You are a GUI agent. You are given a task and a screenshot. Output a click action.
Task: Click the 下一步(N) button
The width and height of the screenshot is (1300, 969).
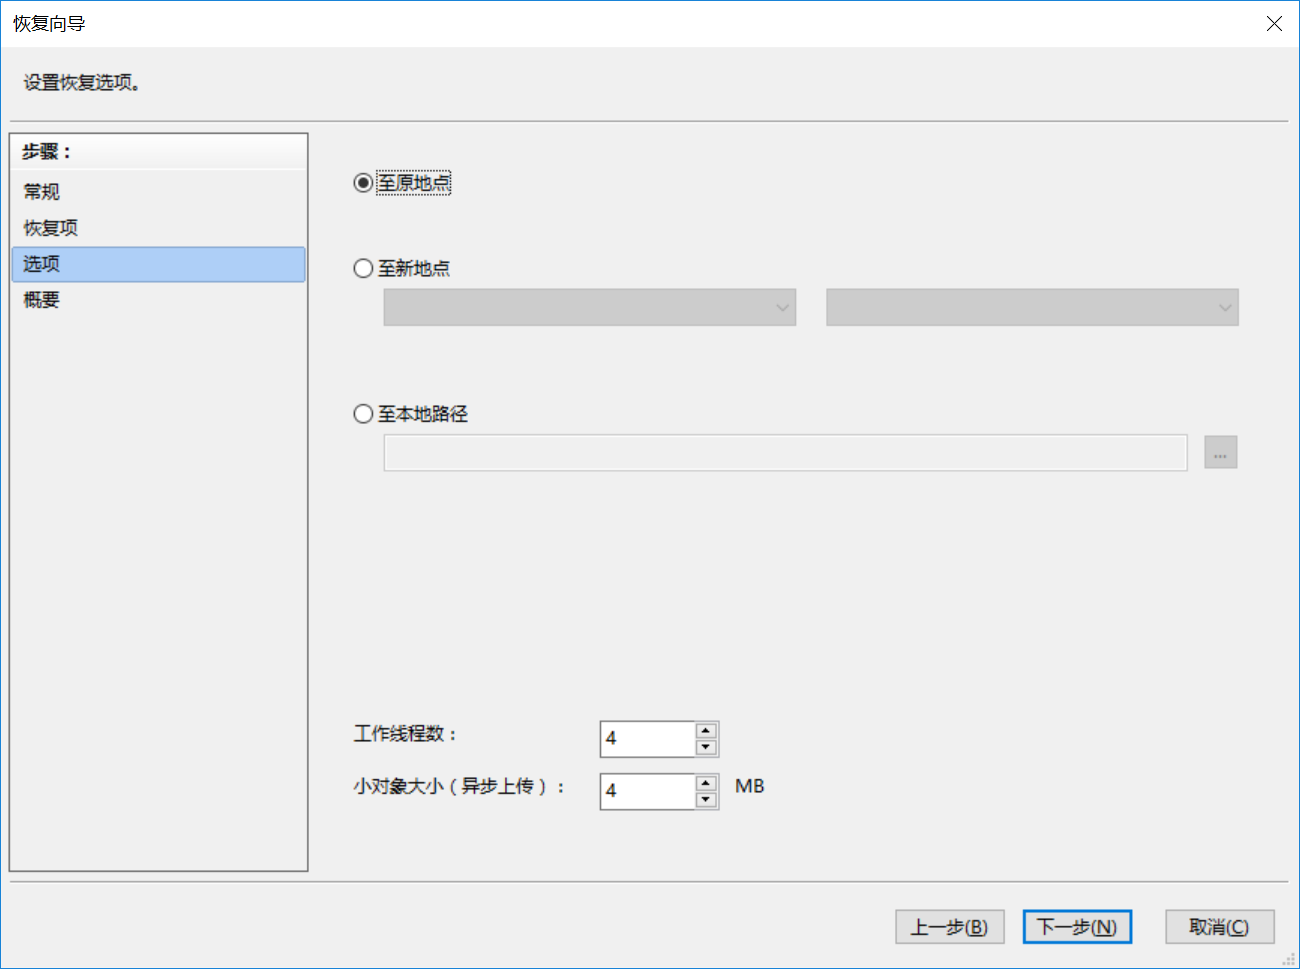[x=1076, y=927]
